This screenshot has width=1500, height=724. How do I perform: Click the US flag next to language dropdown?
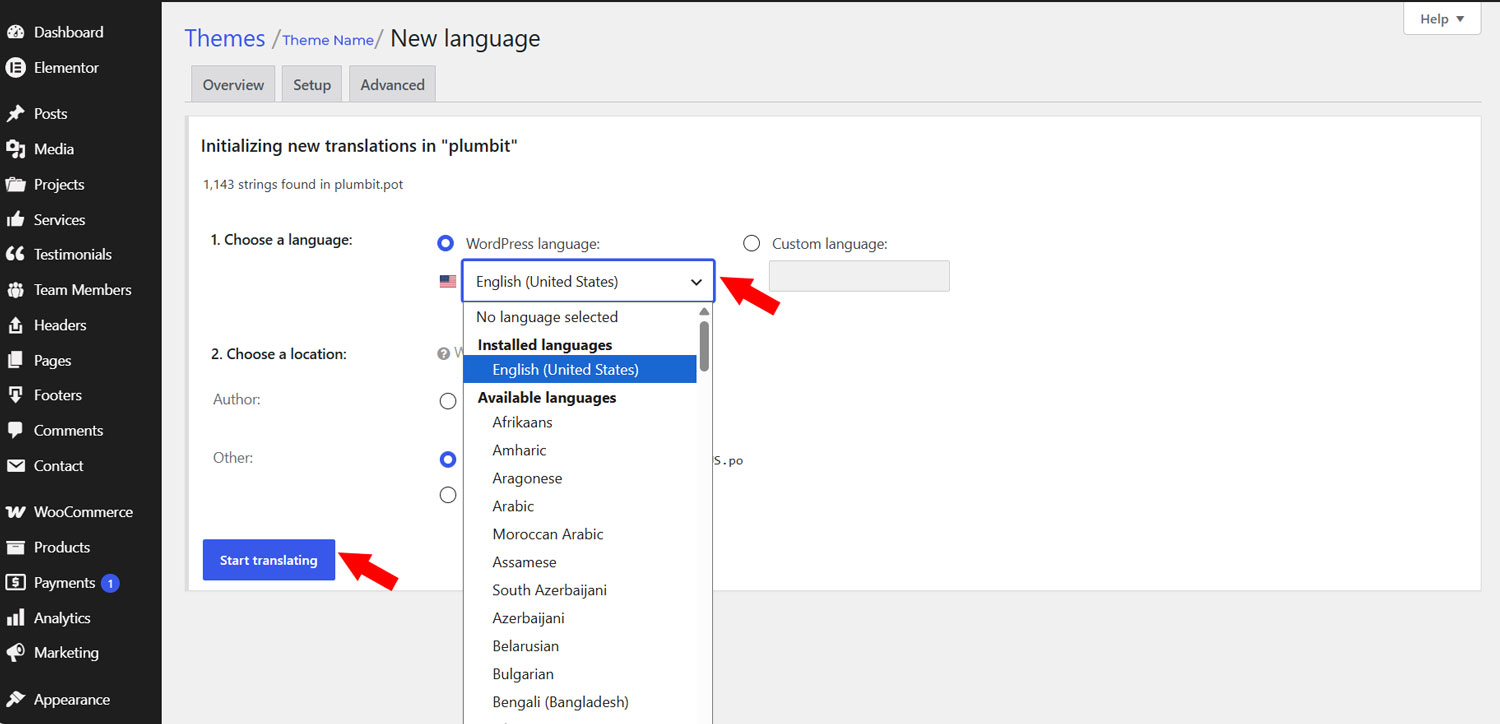pos(448,282)
